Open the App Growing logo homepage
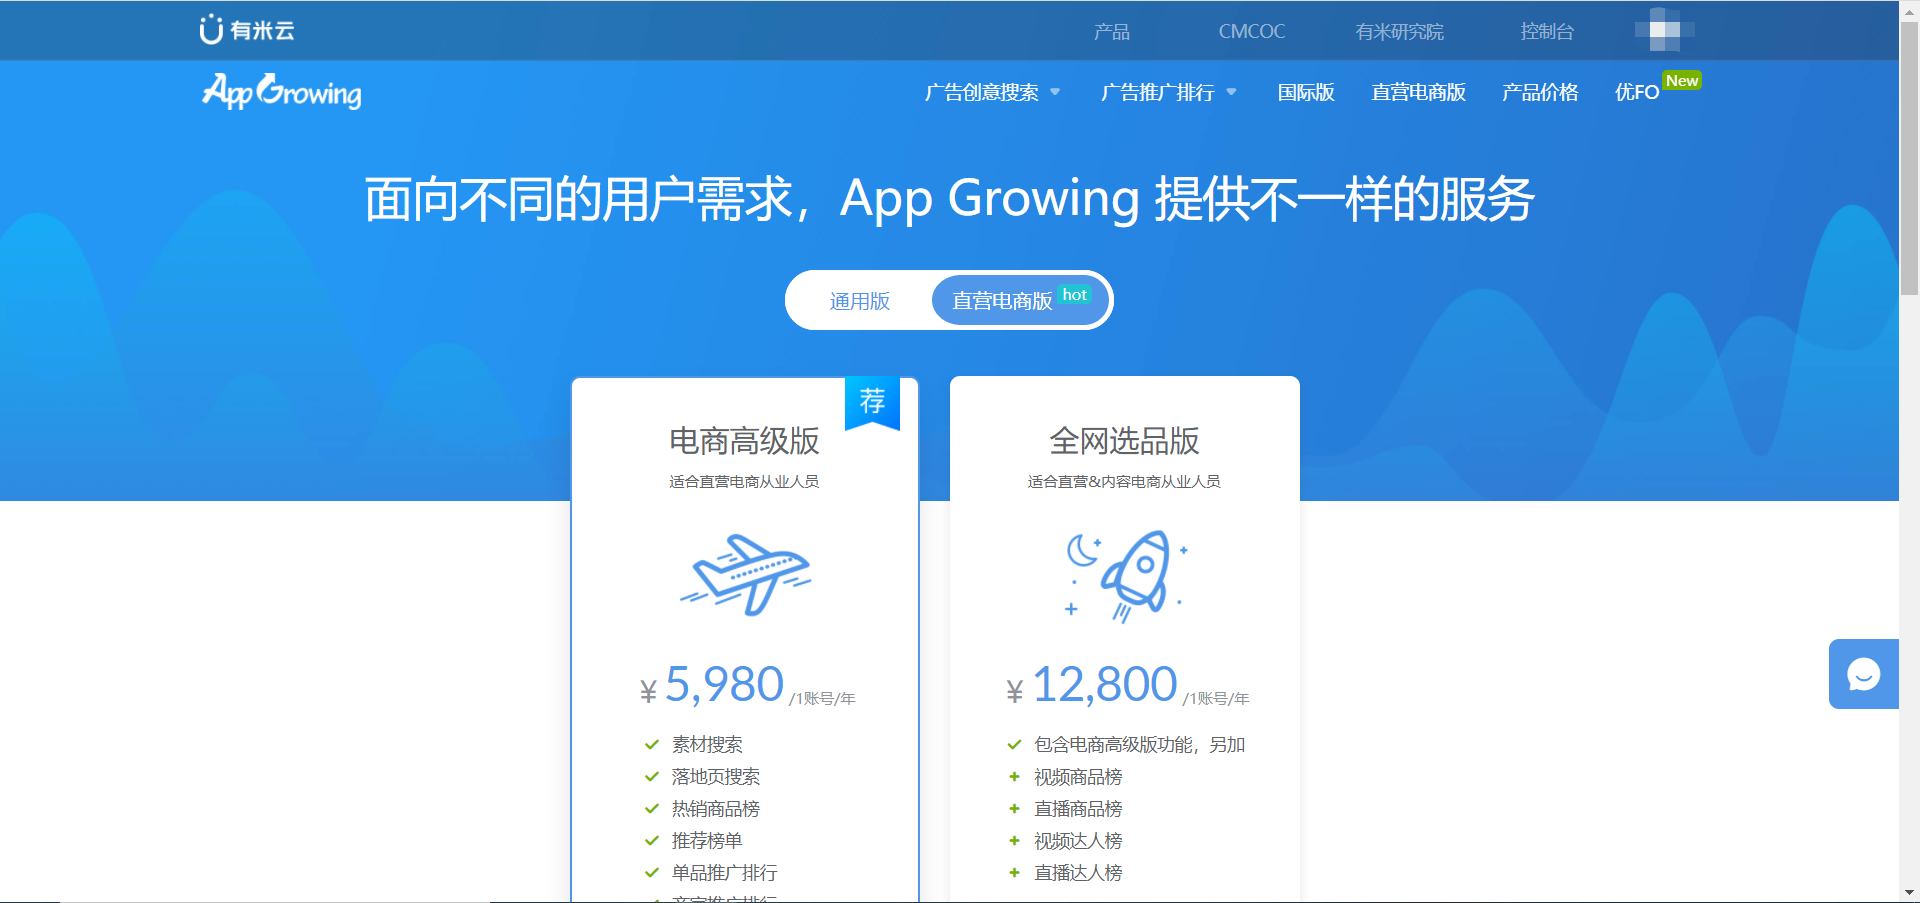This screenshot has width=1920, height=903. (x=282, y=91)
